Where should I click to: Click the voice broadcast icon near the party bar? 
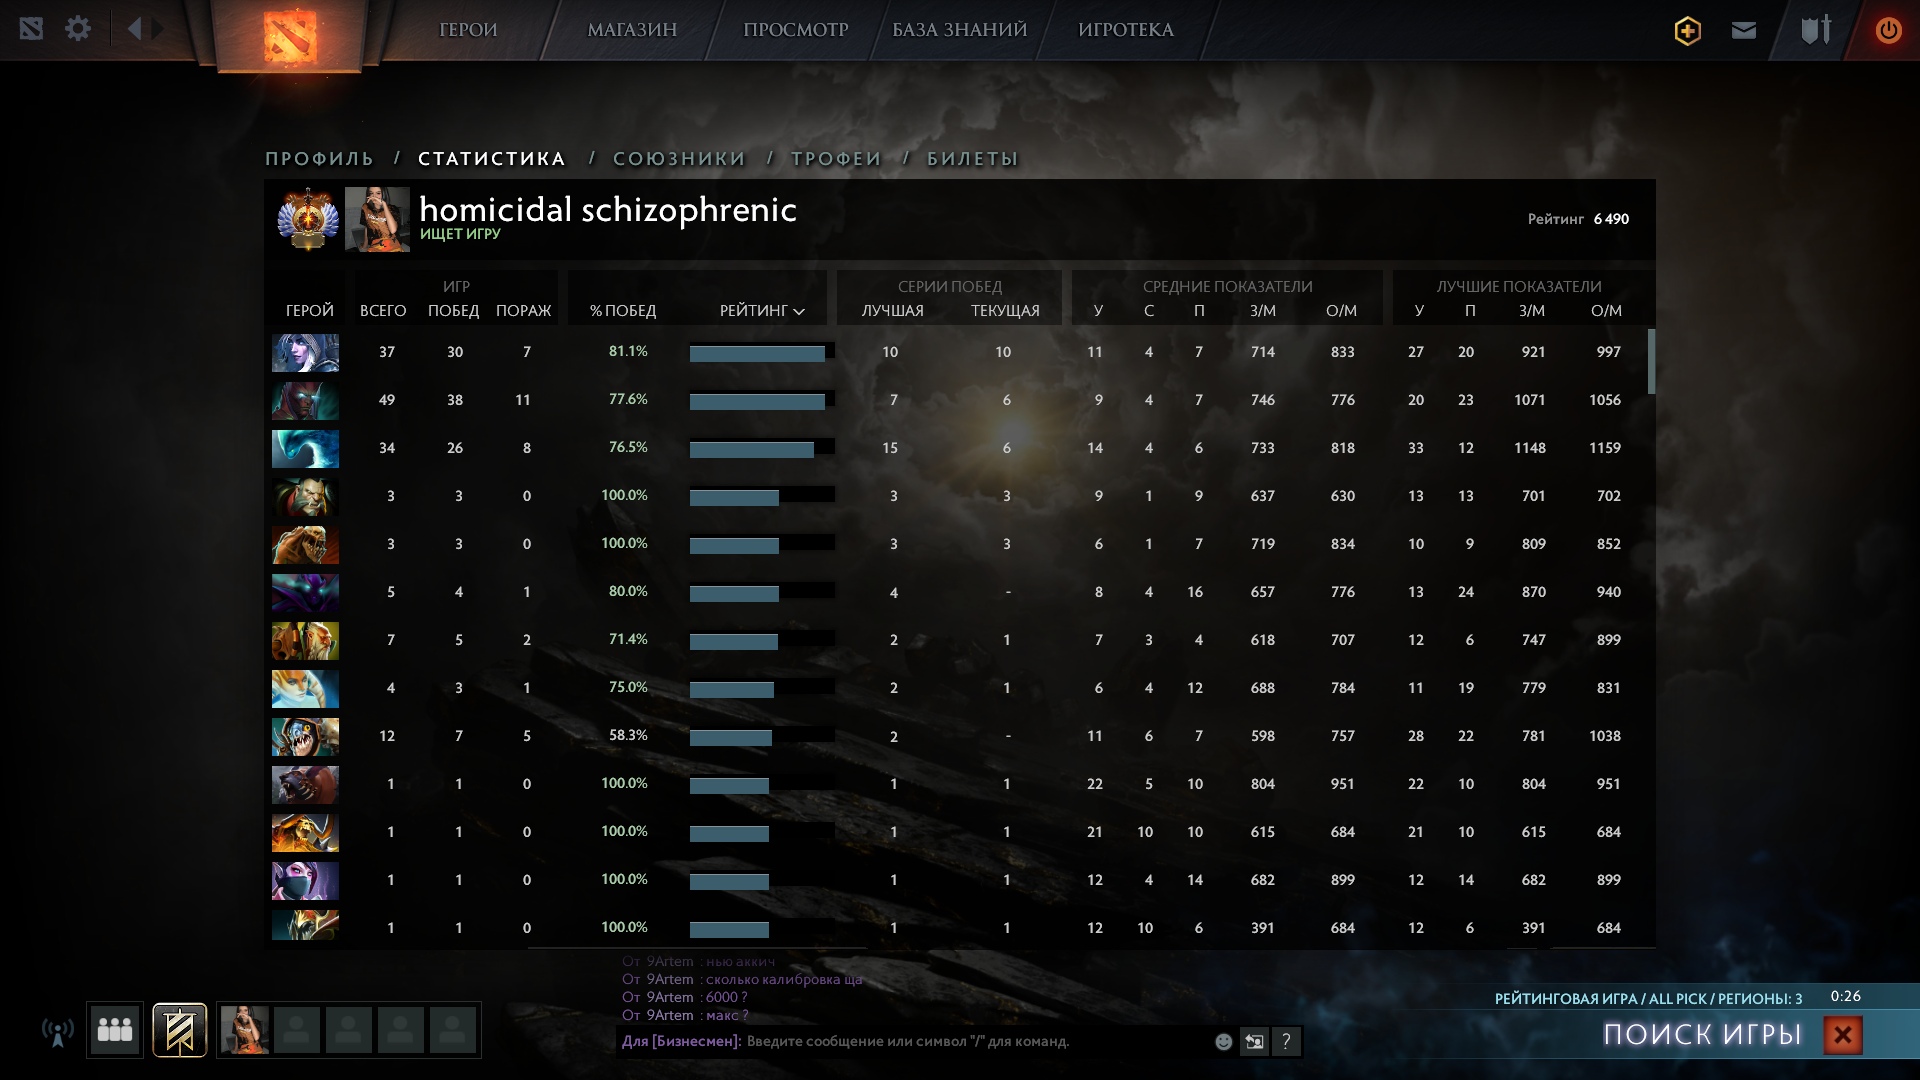coord(58,1031)
